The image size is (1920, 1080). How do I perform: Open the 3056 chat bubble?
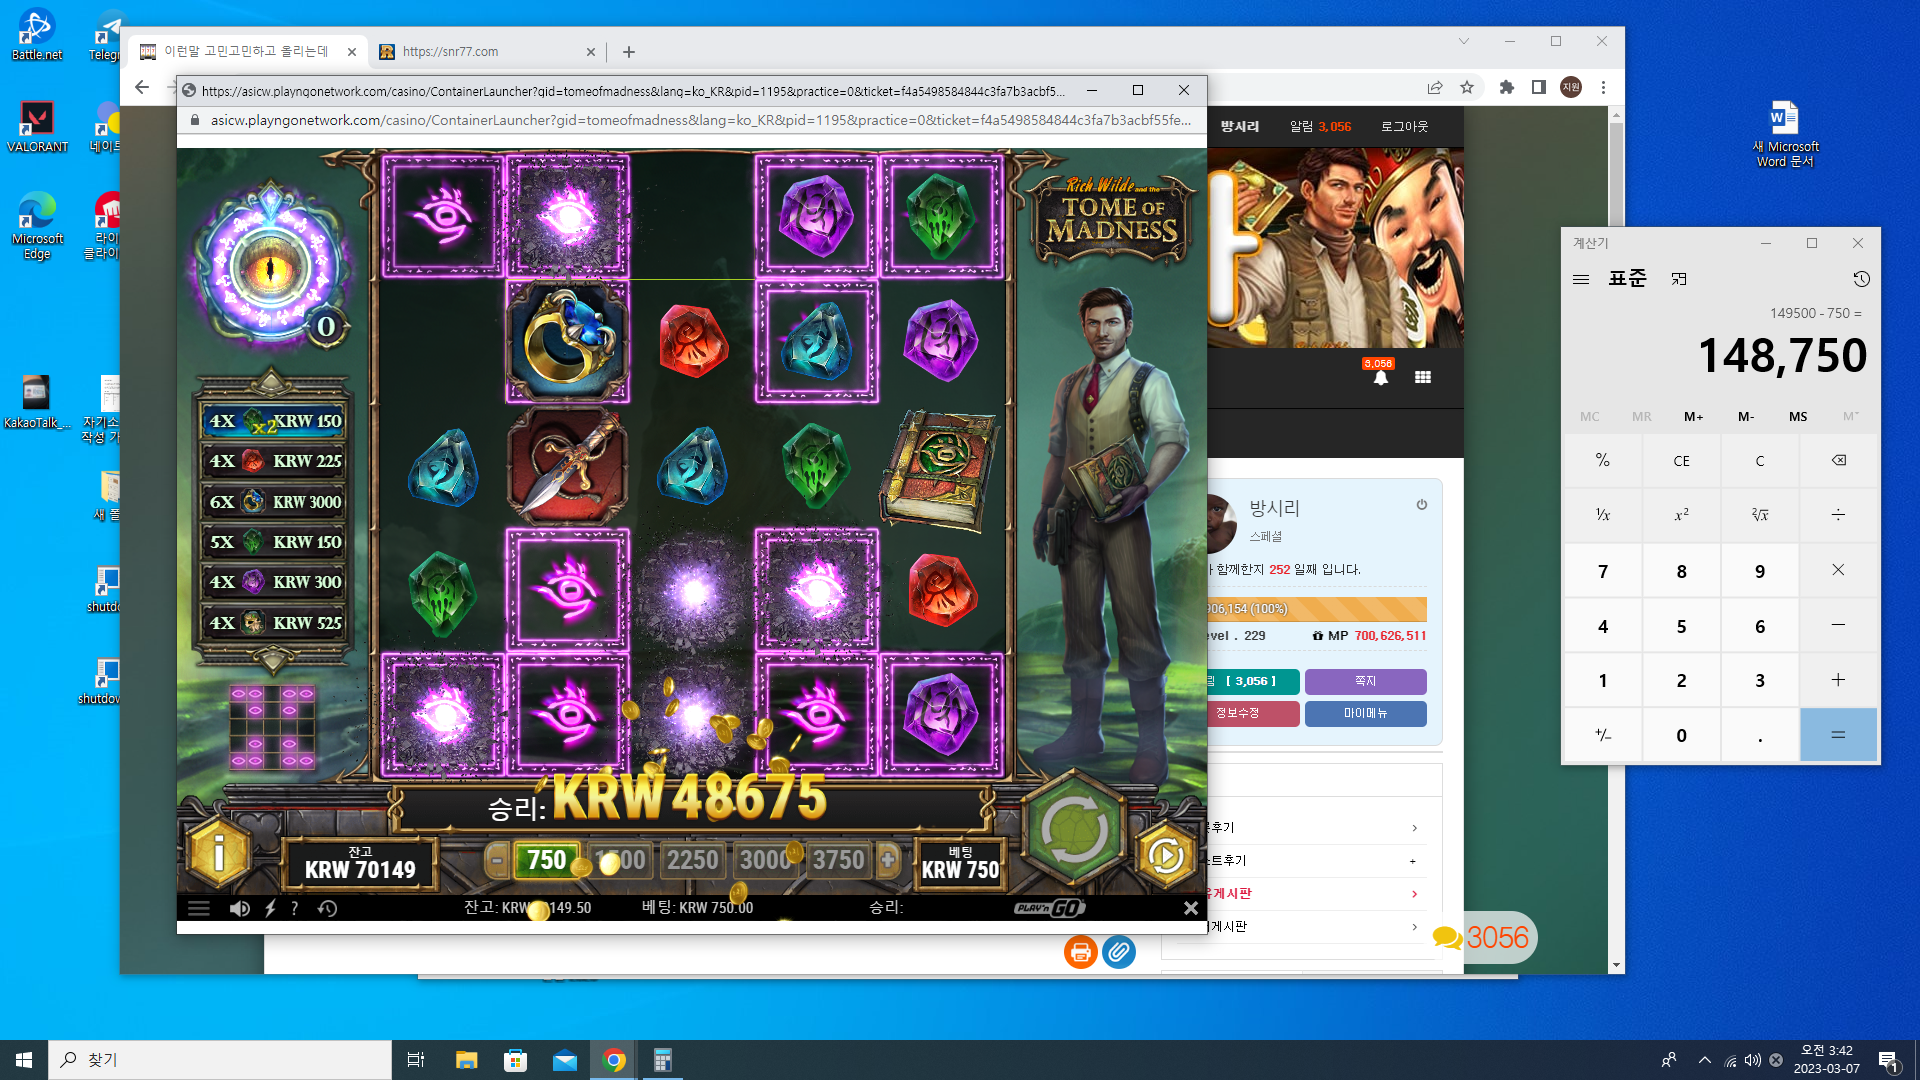1481,937
